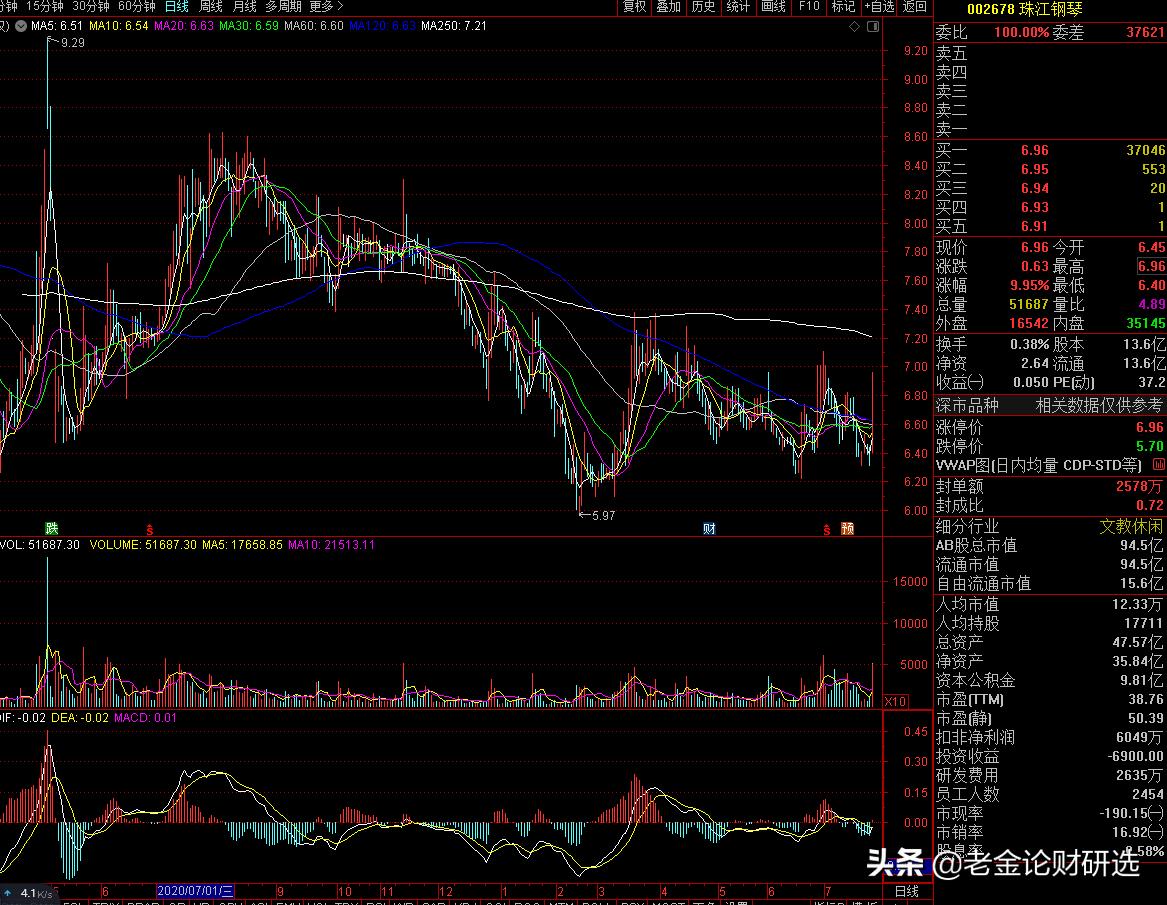Click the MA20: 6.63 indicator label

click(x=184, y=26)
